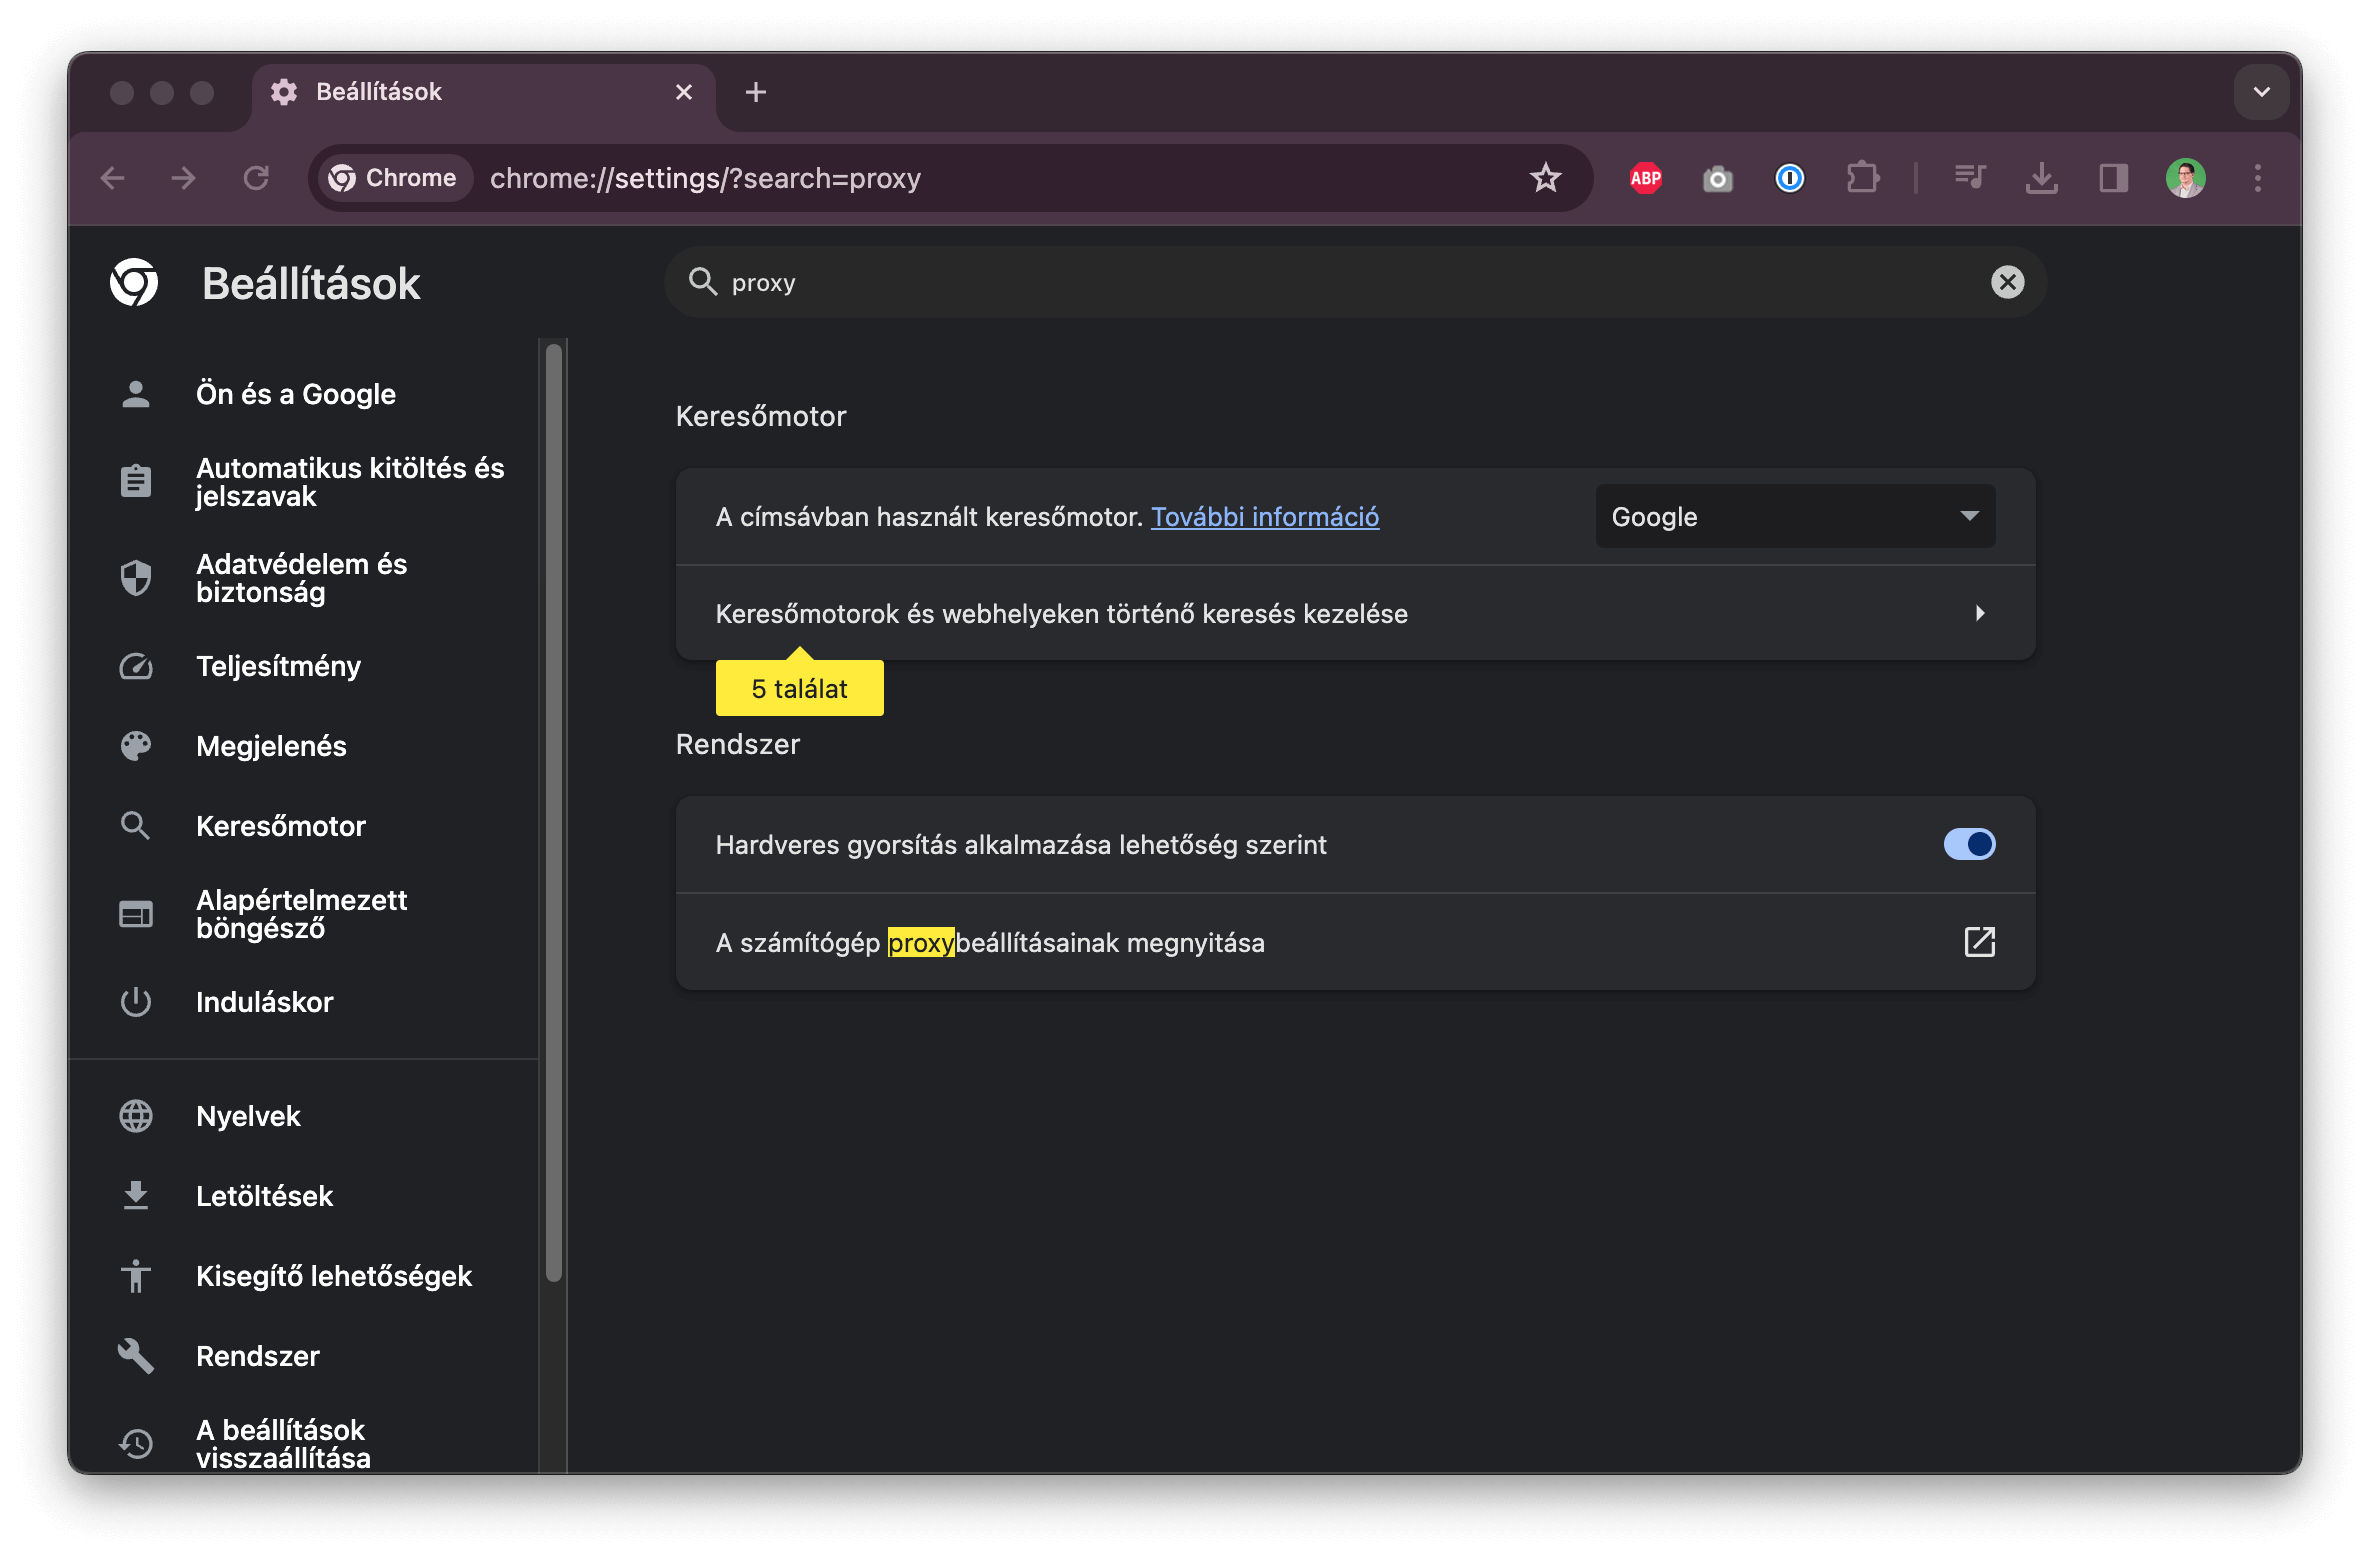Open the 1Password extension icon
Screen dimensions: 2370x1558
pyautogui.click(x=1789, y=179)
